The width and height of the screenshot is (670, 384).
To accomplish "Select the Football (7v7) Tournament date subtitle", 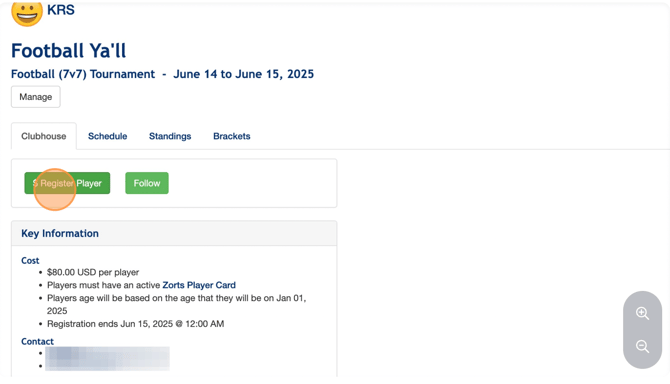I will point(162,74).
